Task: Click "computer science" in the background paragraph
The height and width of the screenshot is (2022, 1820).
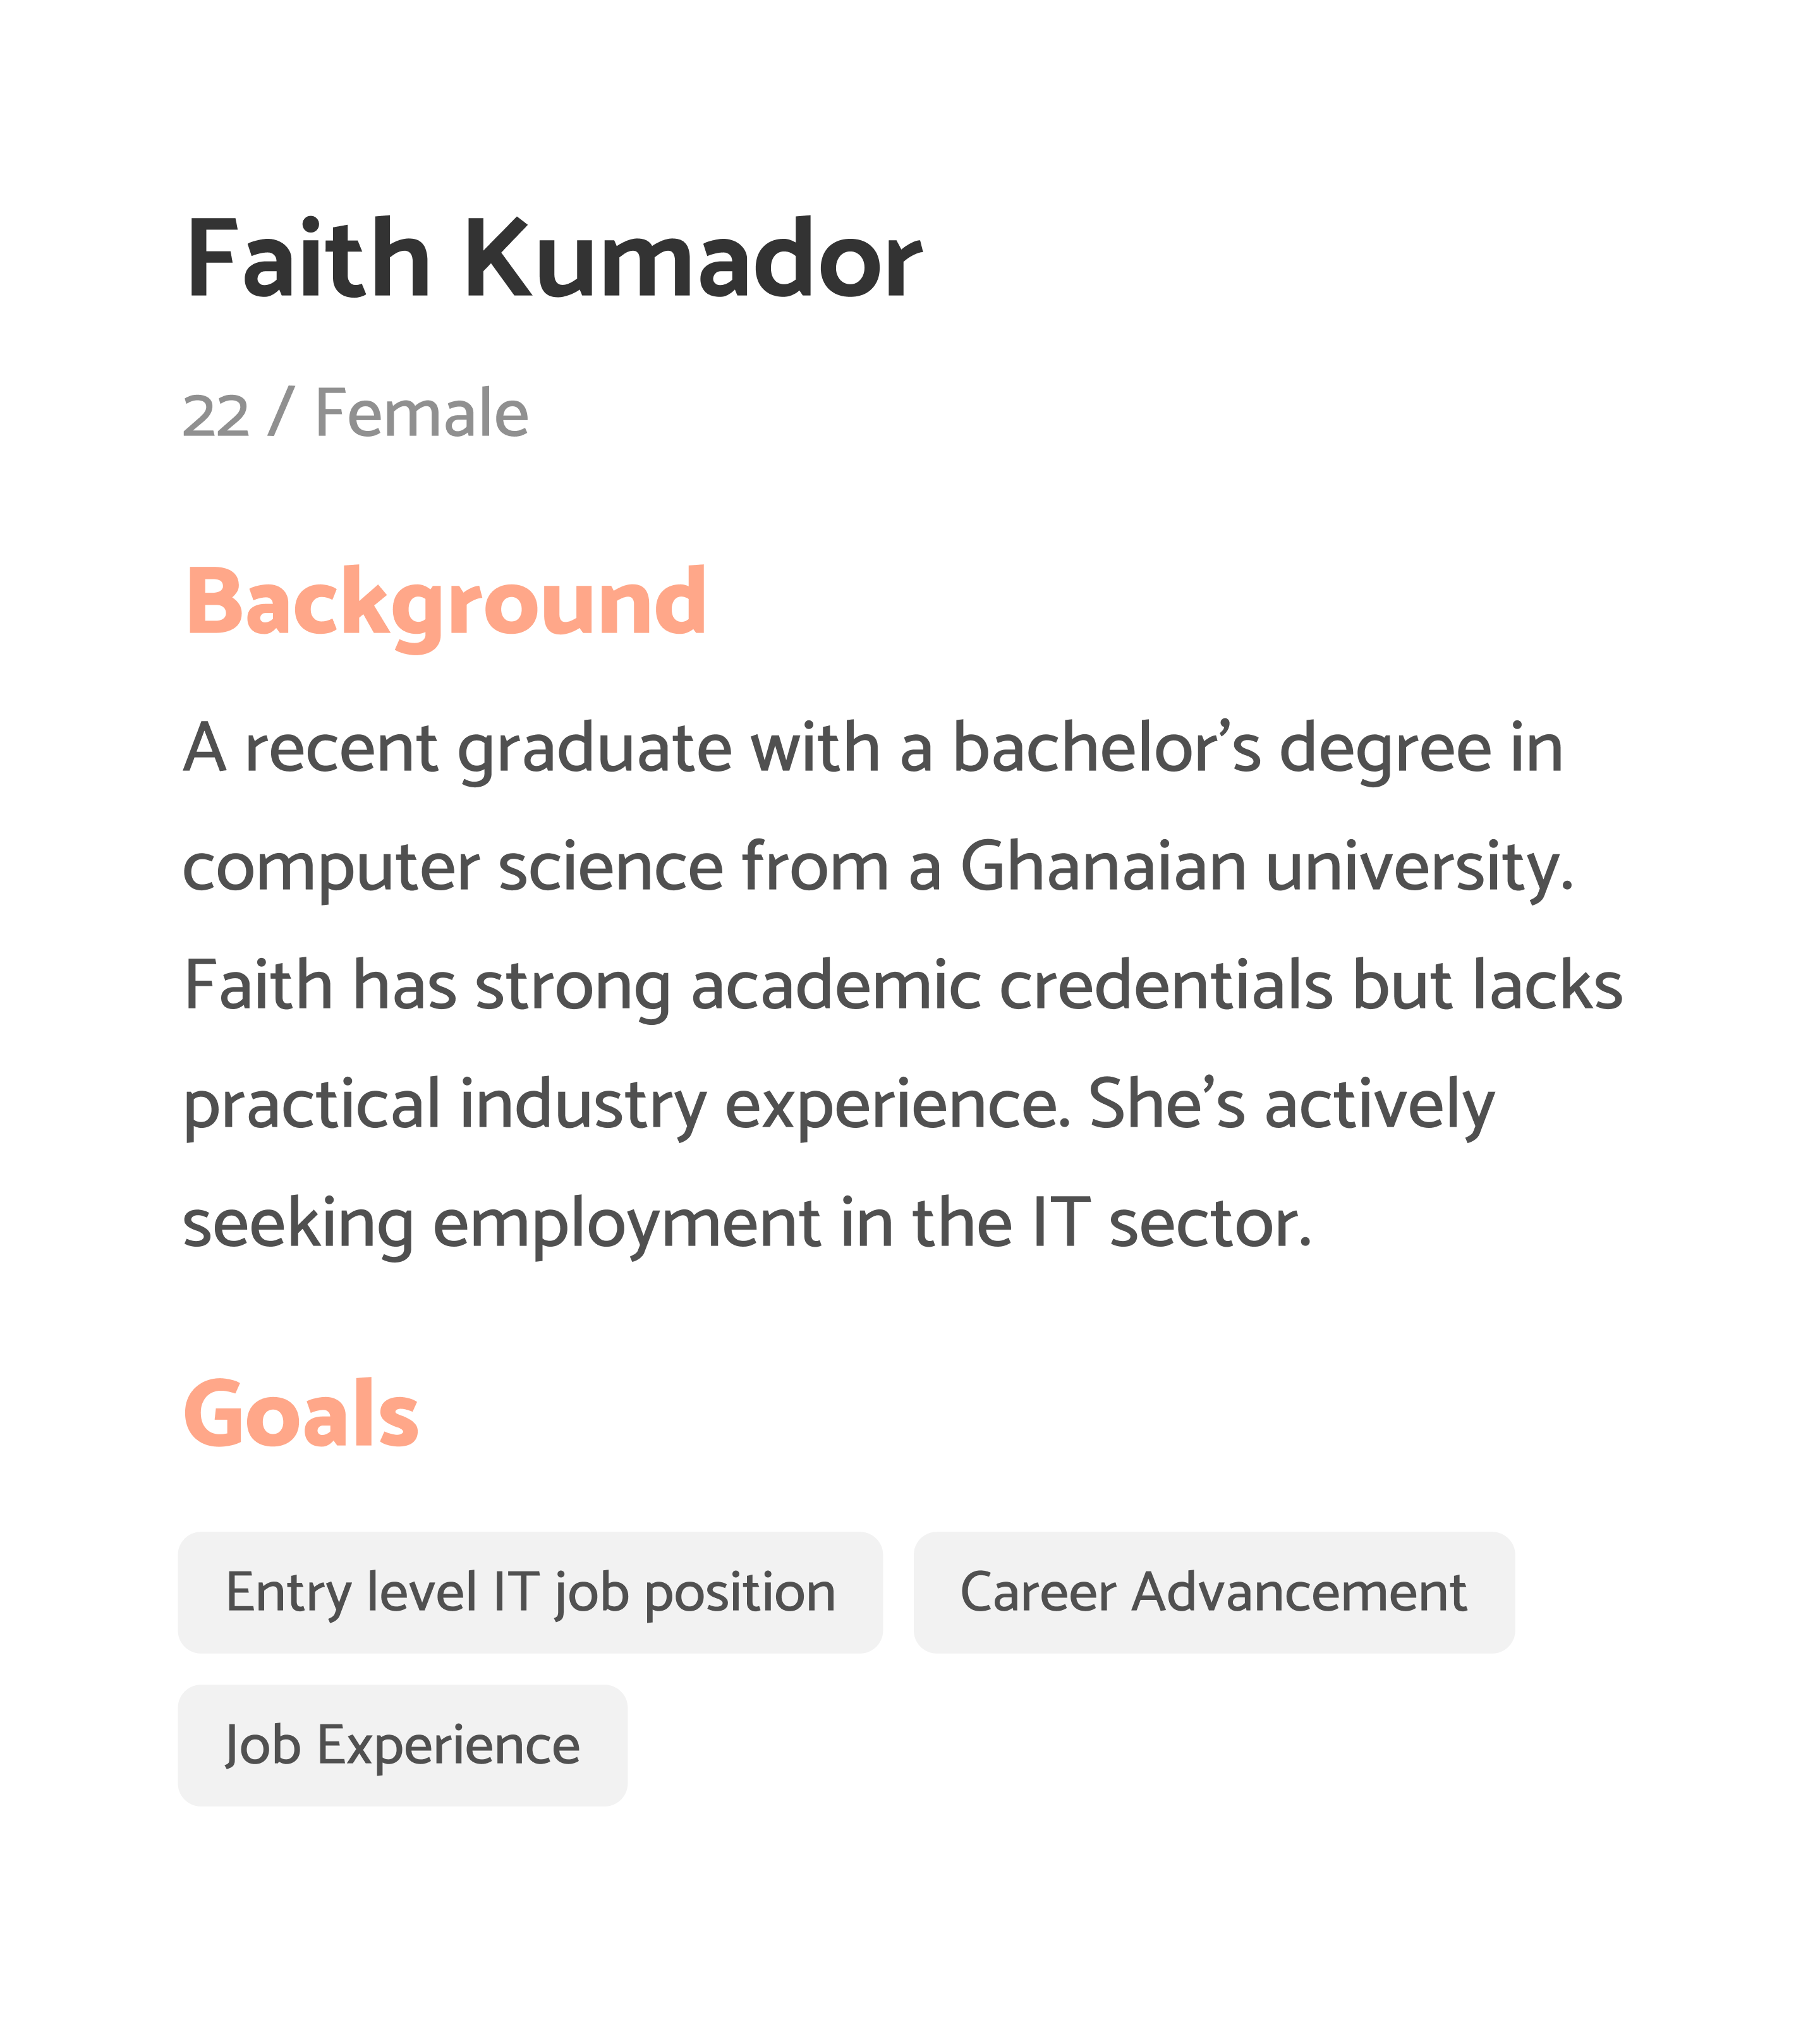Action: tap(452, 866)
